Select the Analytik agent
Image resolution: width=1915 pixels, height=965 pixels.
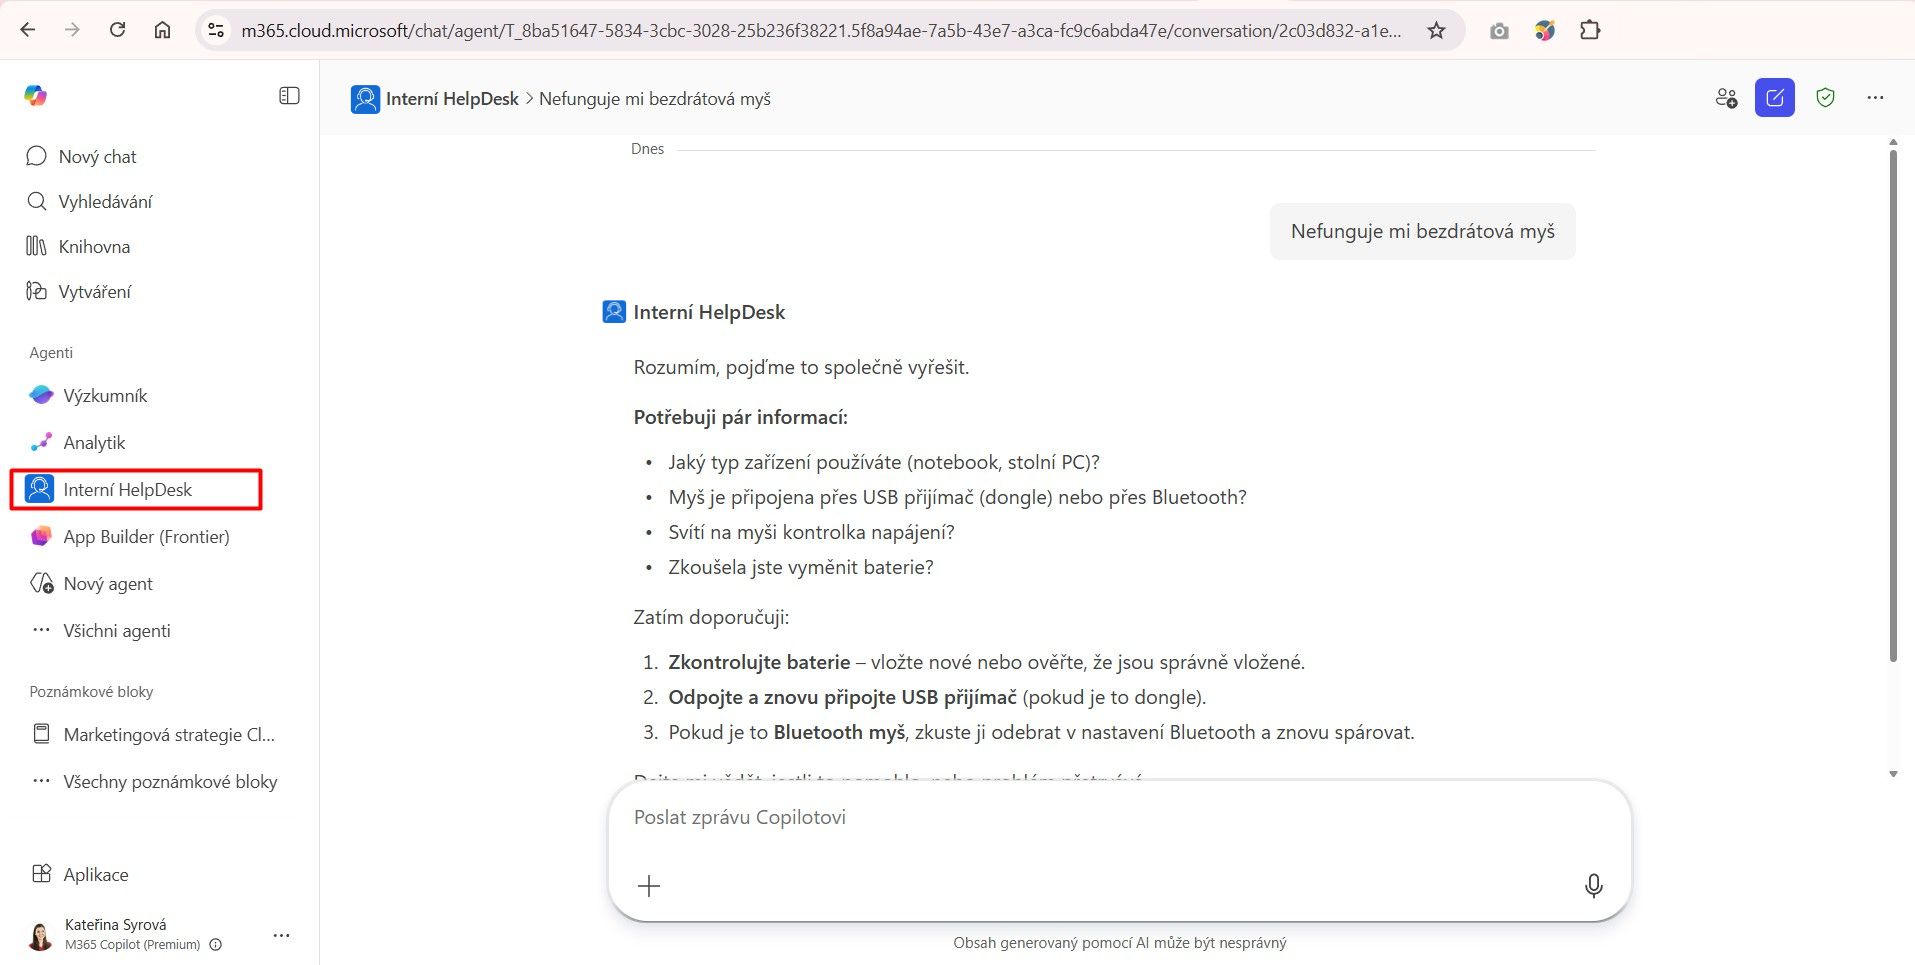[x=94, y=442]
